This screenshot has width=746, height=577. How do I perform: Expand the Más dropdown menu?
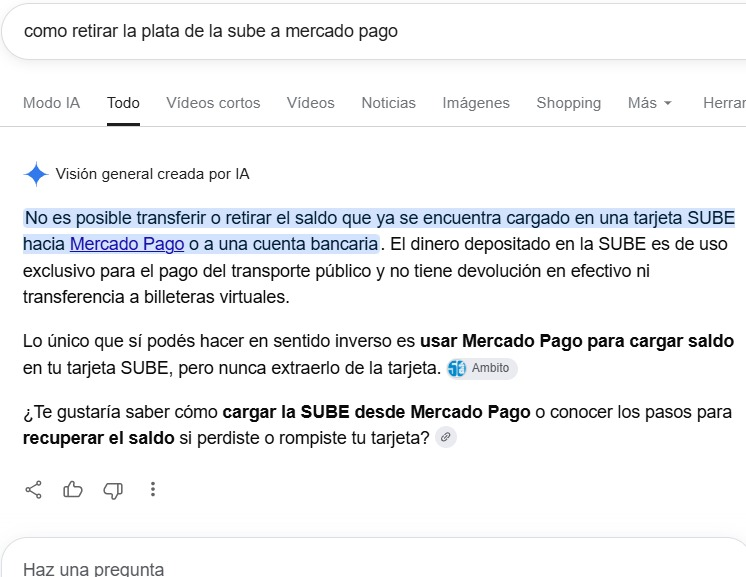pyautogui.click(x=649, y=103)
